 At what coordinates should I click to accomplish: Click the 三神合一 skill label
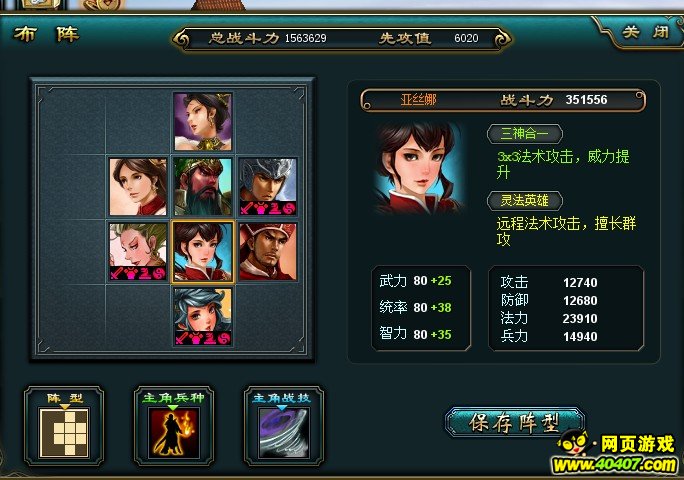[x=524, y=134]
